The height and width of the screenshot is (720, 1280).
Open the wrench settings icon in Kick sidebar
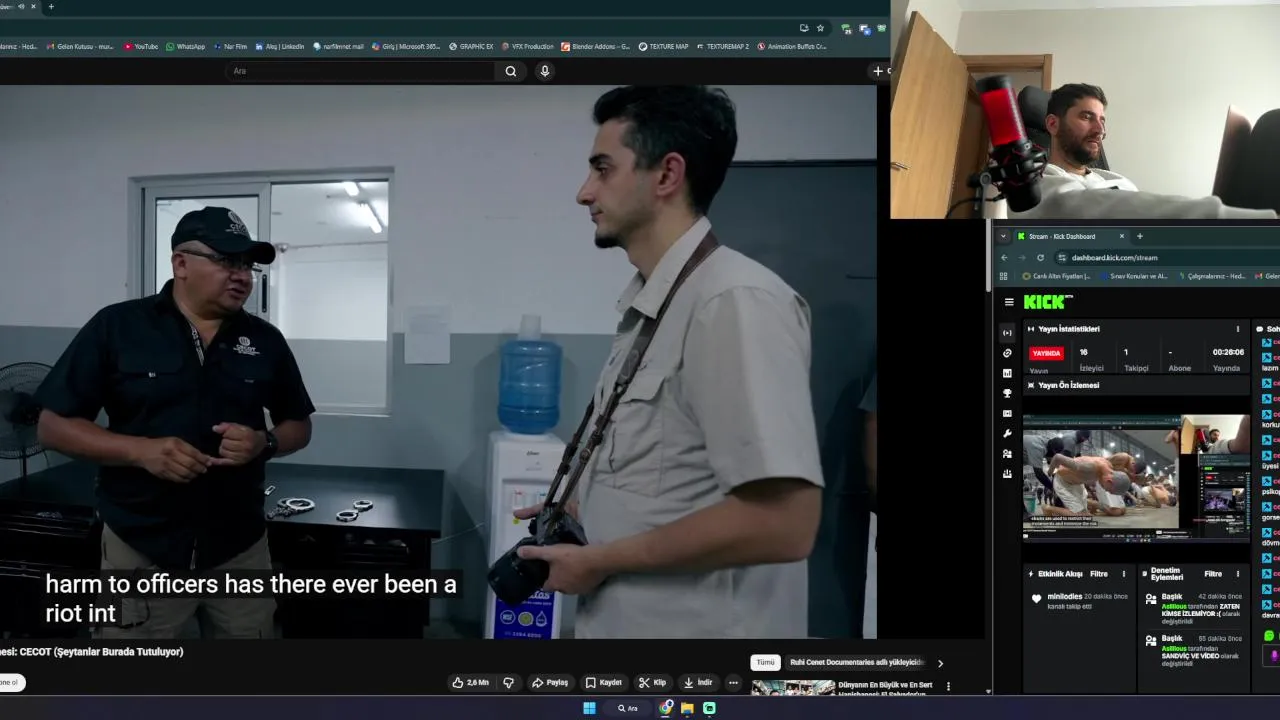pos(1007,434)
